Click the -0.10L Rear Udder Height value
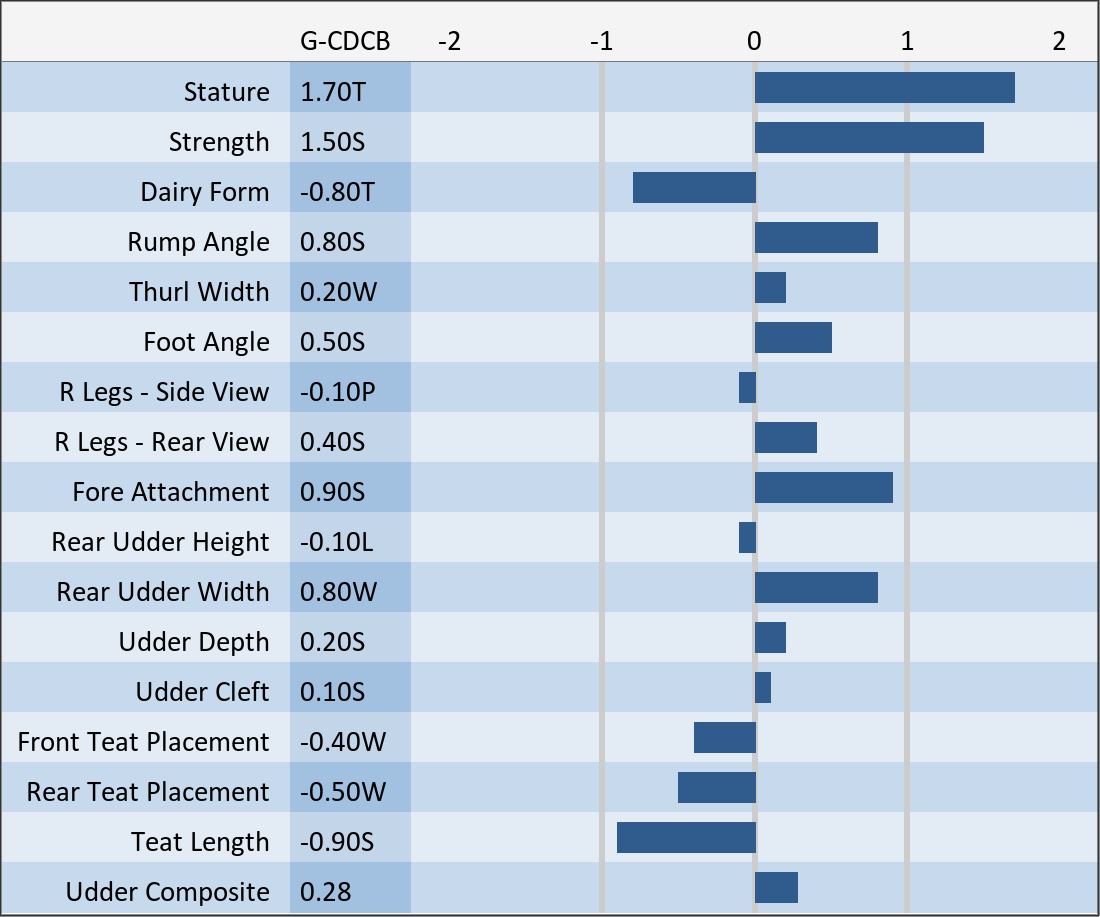This screenshot has width=1100, height=917. (336, 542)
